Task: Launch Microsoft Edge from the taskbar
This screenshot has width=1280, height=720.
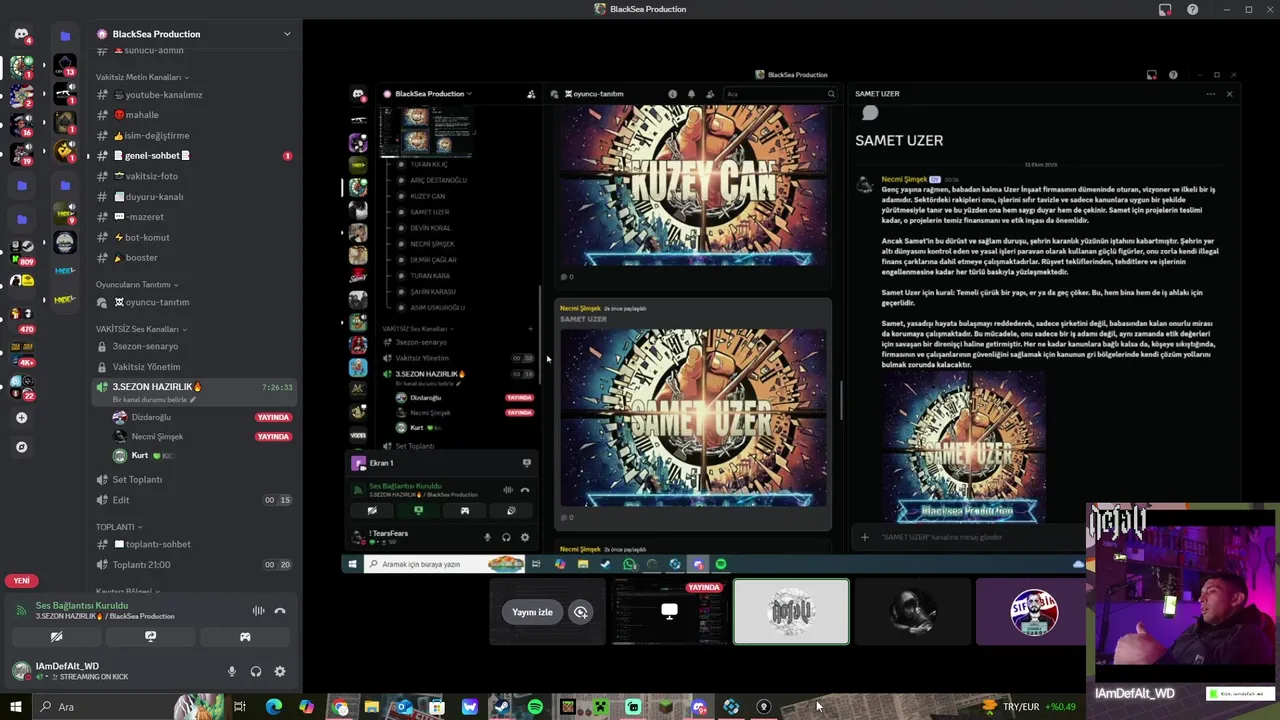Action: click(273, 707)
